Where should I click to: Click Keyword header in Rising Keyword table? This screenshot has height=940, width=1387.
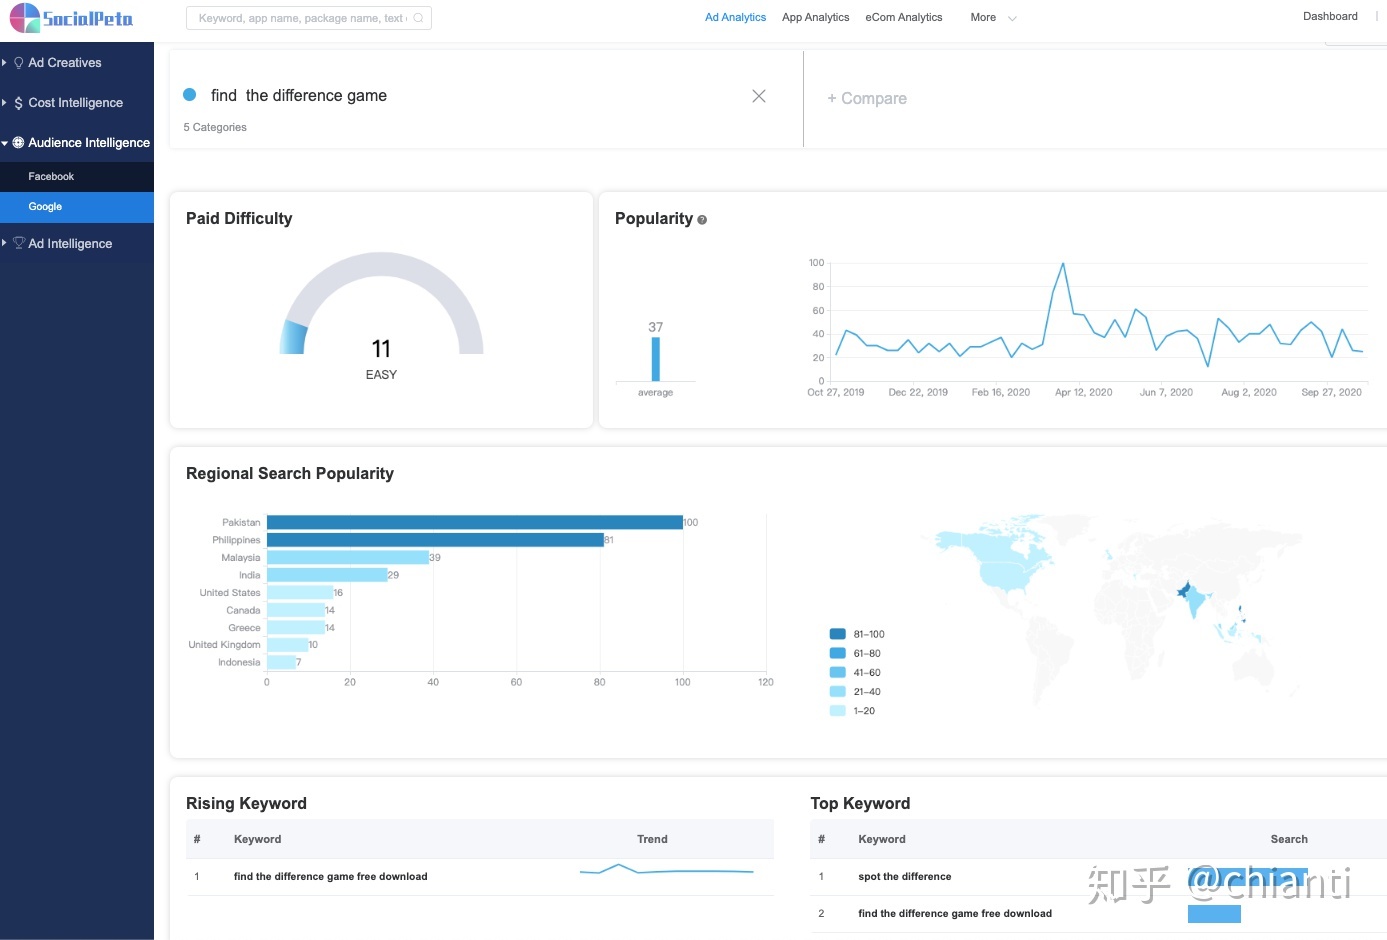(257, 839)
